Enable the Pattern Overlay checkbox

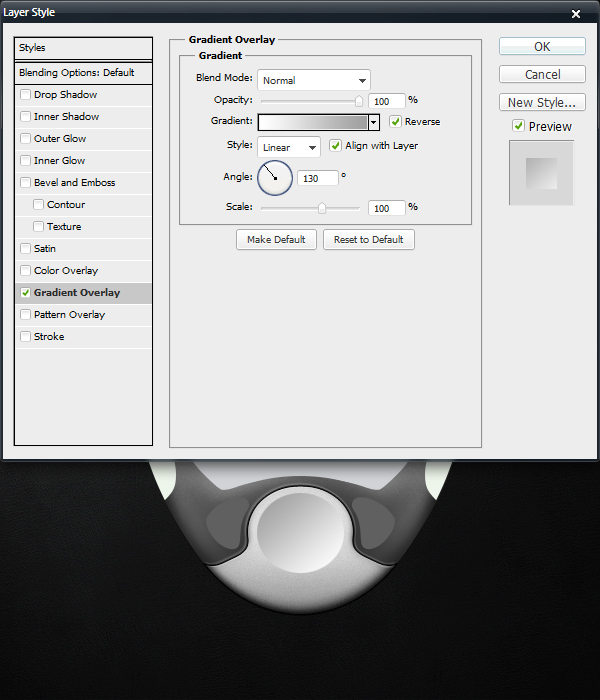25,314
